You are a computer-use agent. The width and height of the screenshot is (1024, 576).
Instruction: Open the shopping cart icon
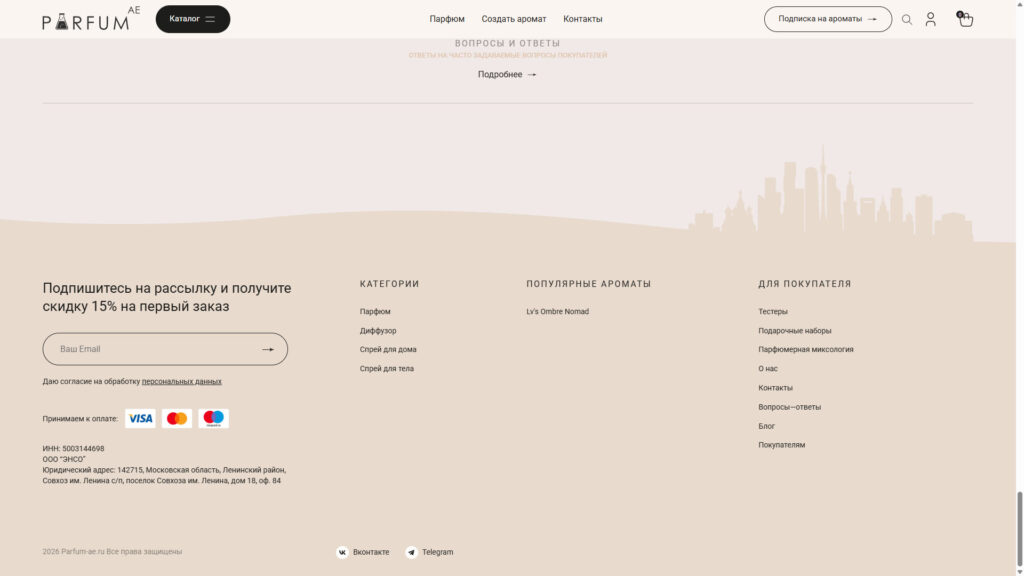(965, 19)
